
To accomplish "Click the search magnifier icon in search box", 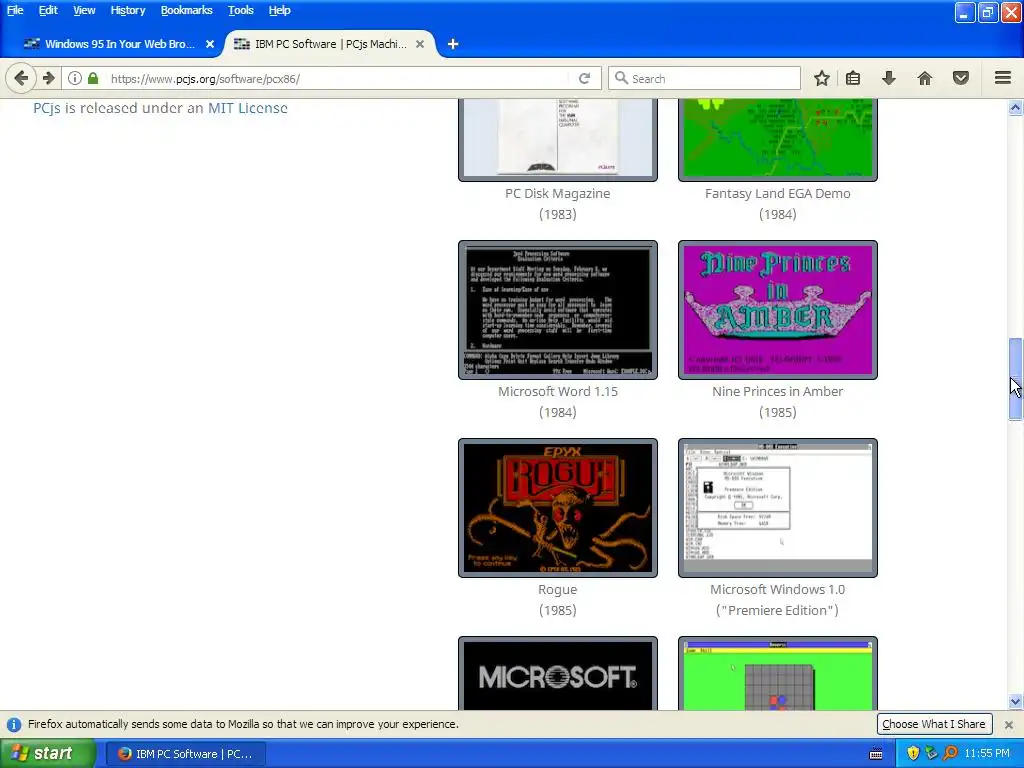I will coord(621,78).
